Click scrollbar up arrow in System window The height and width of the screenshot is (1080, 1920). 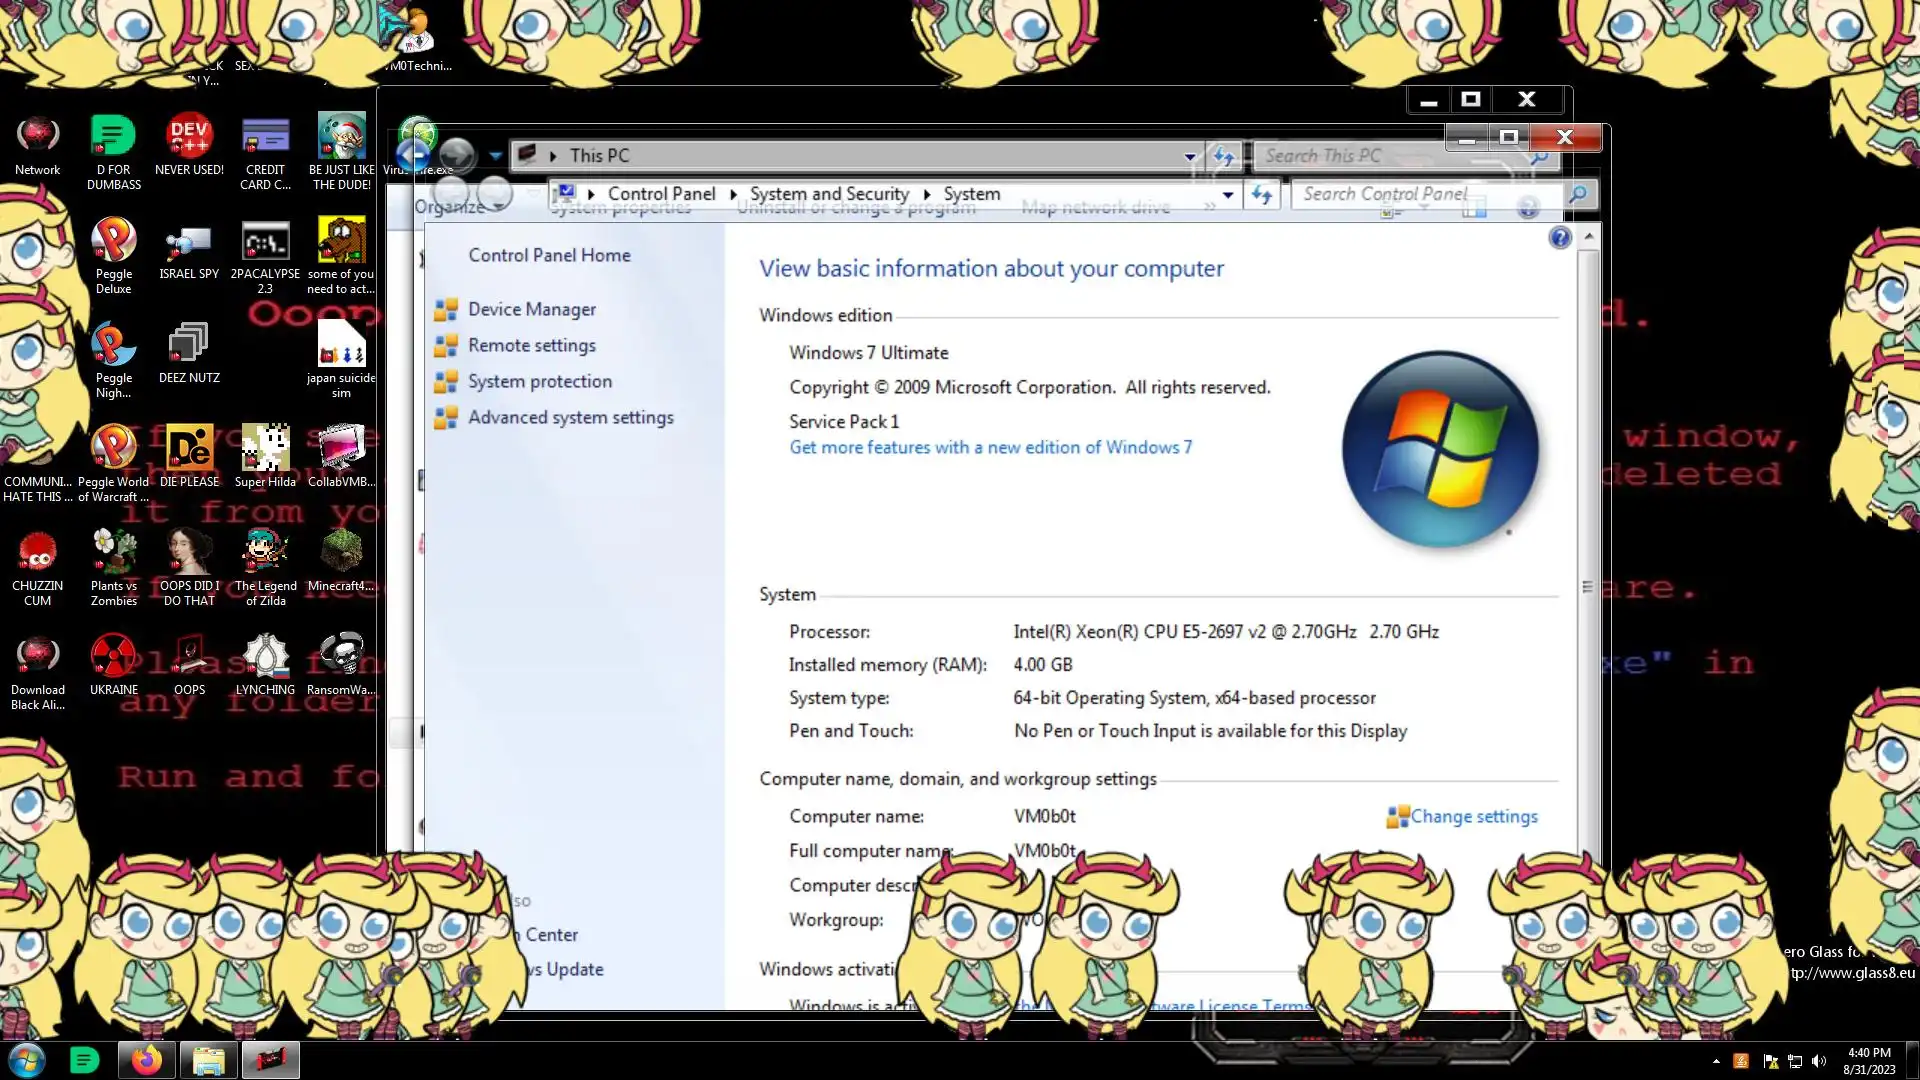point(1588,237)
